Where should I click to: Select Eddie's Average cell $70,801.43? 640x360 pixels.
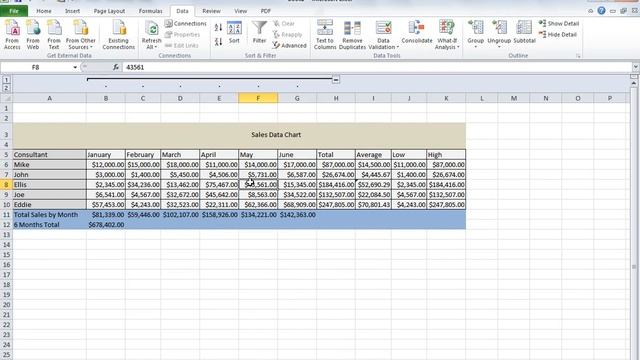(x=373, y=204)
